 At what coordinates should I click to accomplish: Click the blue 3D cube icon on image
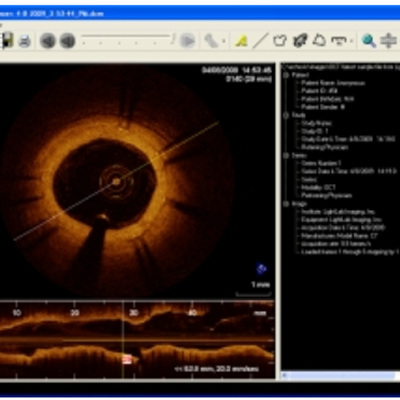[x=261, y=269]
